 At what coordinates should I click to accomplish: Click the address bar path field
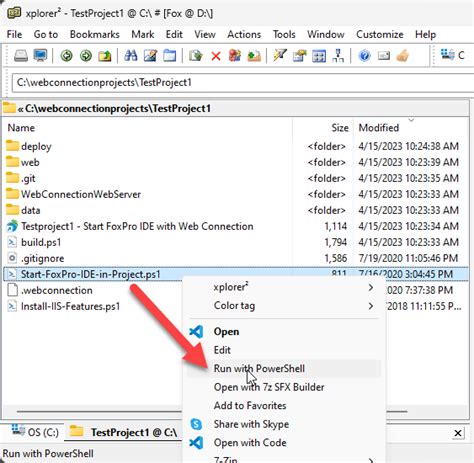click(243, 82)
